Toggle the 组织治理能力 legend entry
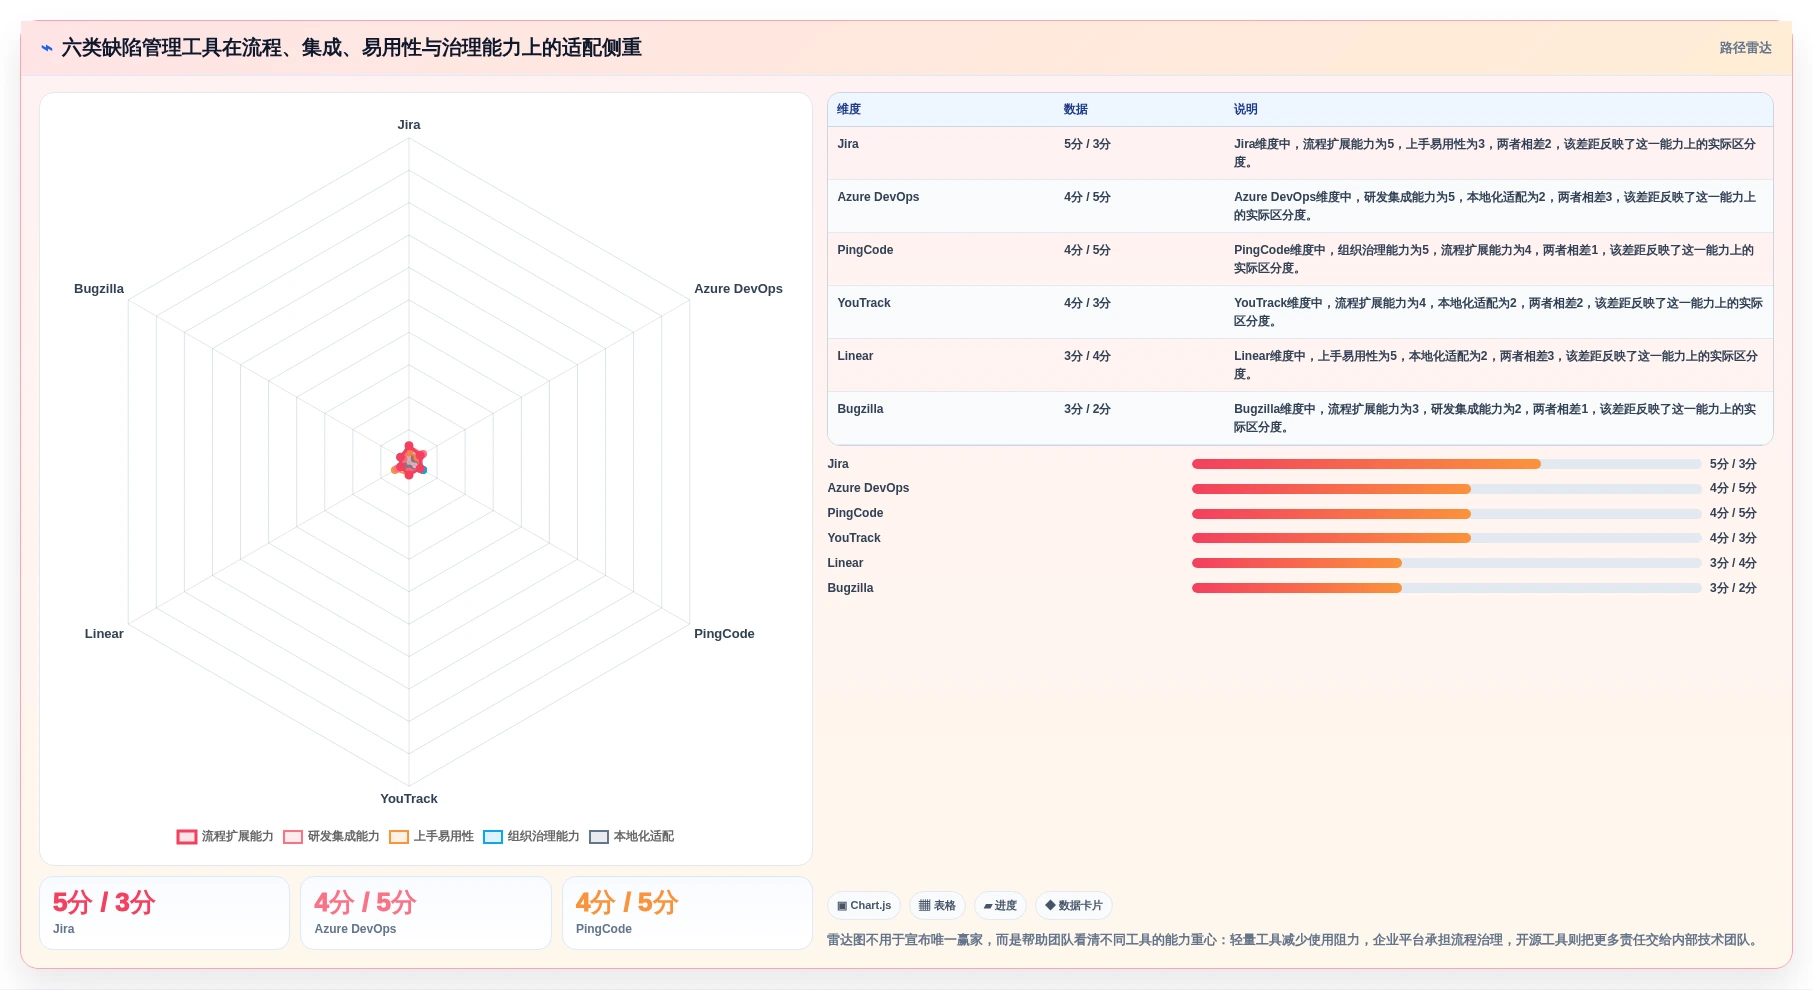Screen dimensions: 1813x990 (531, 837)
